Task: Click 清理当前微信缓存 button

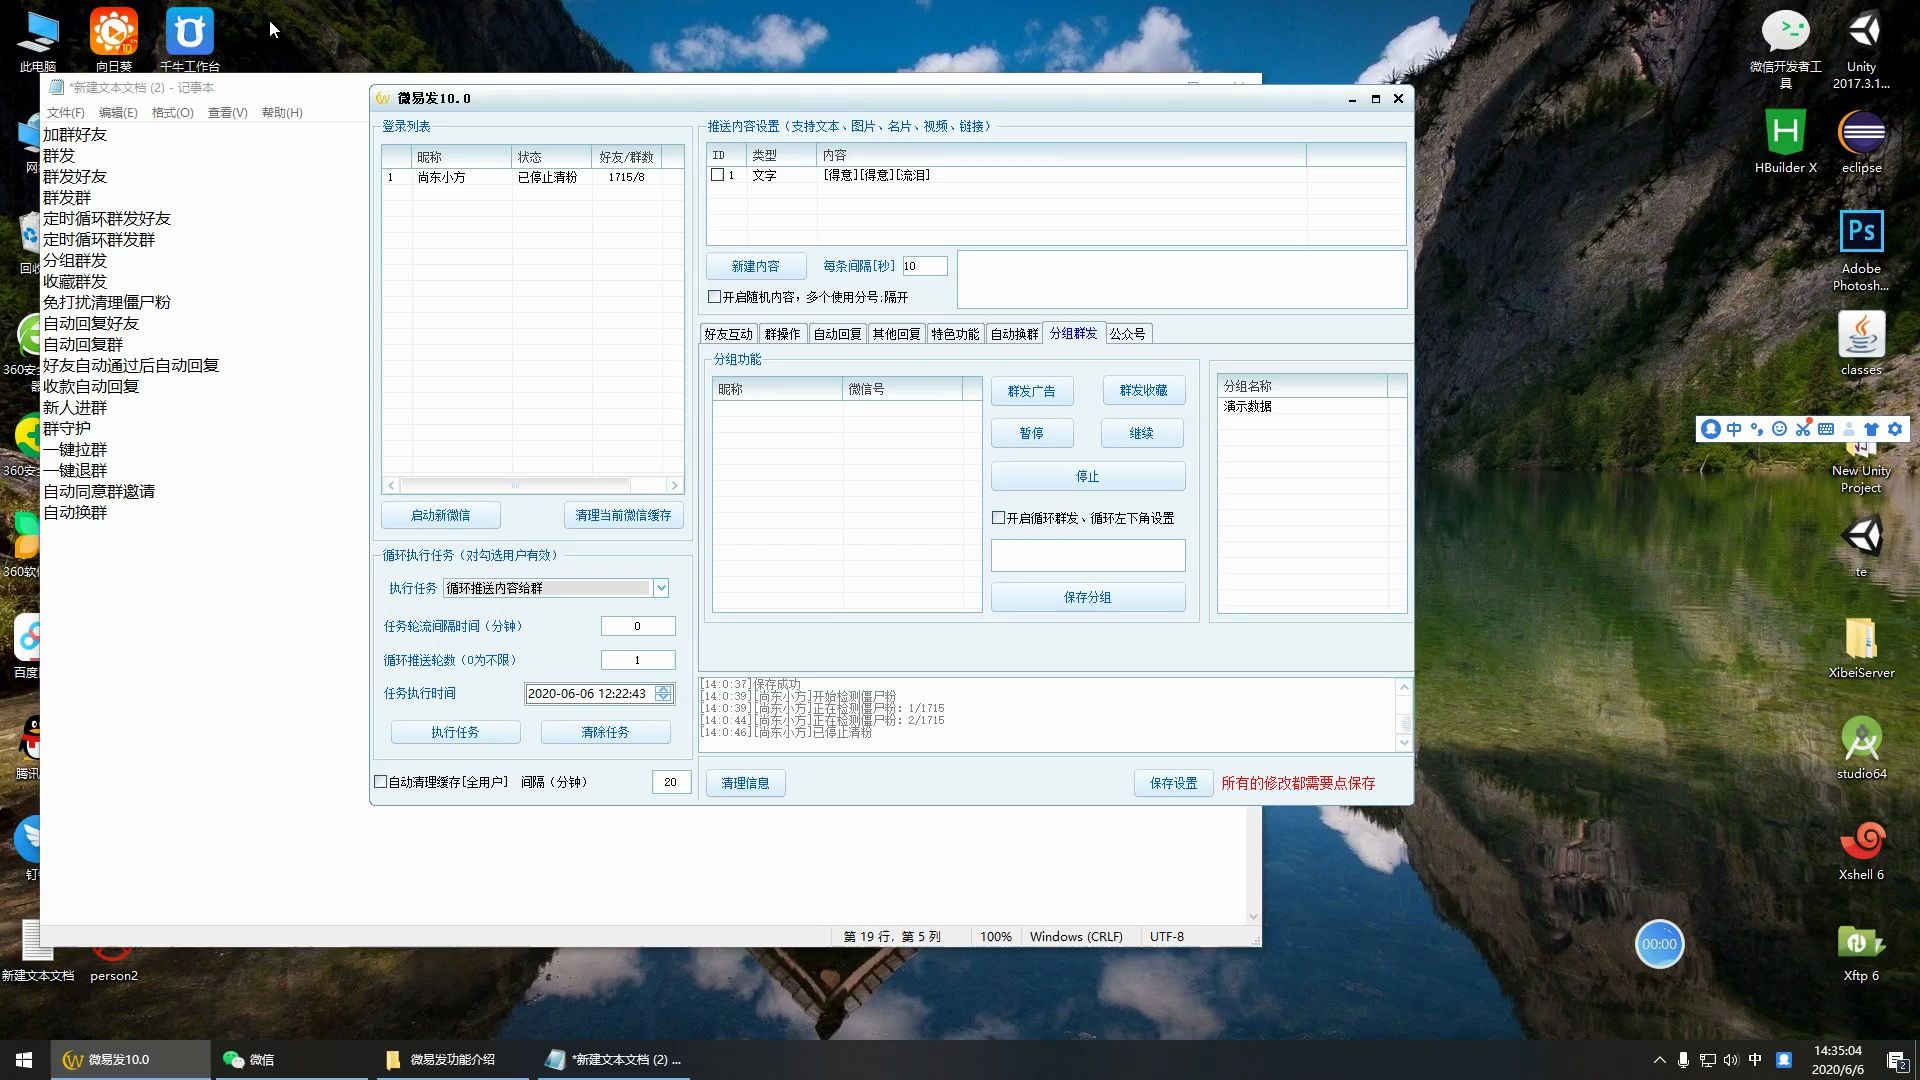Action: (623, 515)
